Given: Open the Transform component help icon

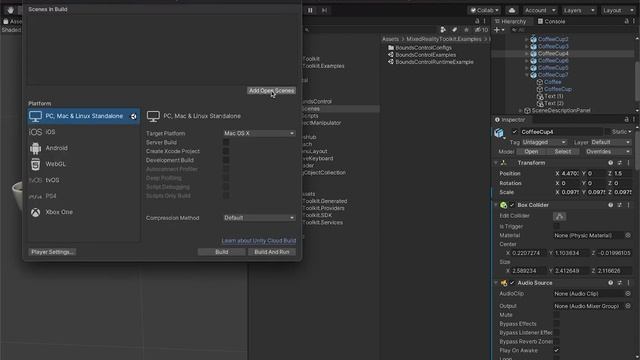Looking at the screenshot, I should (611, 163).
